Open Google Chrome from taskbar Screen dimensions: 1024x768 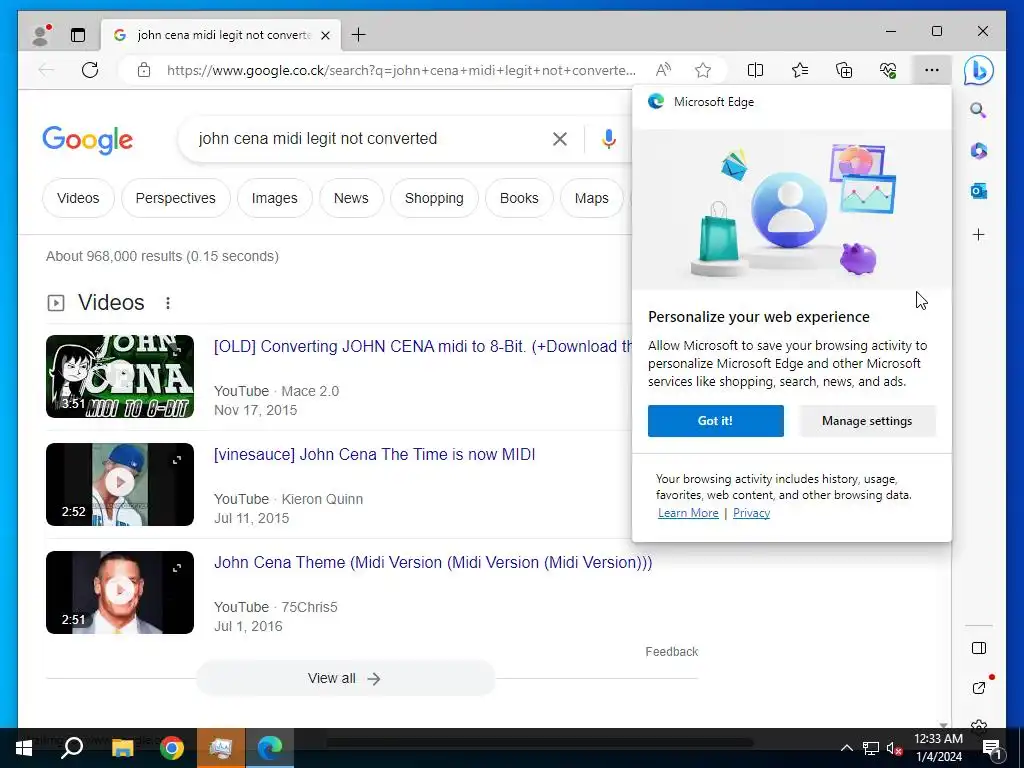point(172,748)
